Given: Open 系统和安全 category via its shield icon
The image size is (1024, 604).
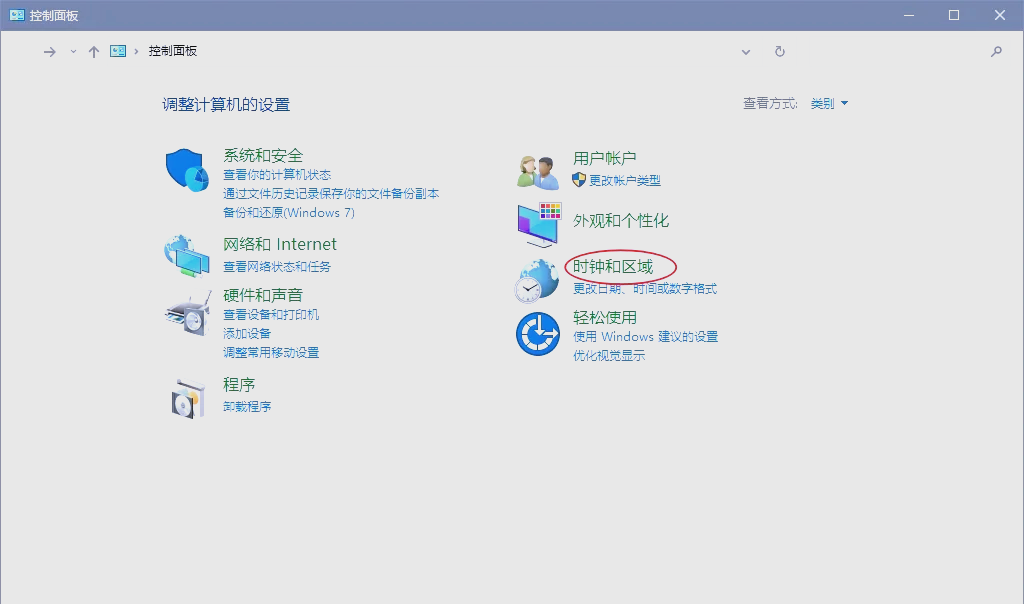Looking at the screenshot, I should coord(185,167).
